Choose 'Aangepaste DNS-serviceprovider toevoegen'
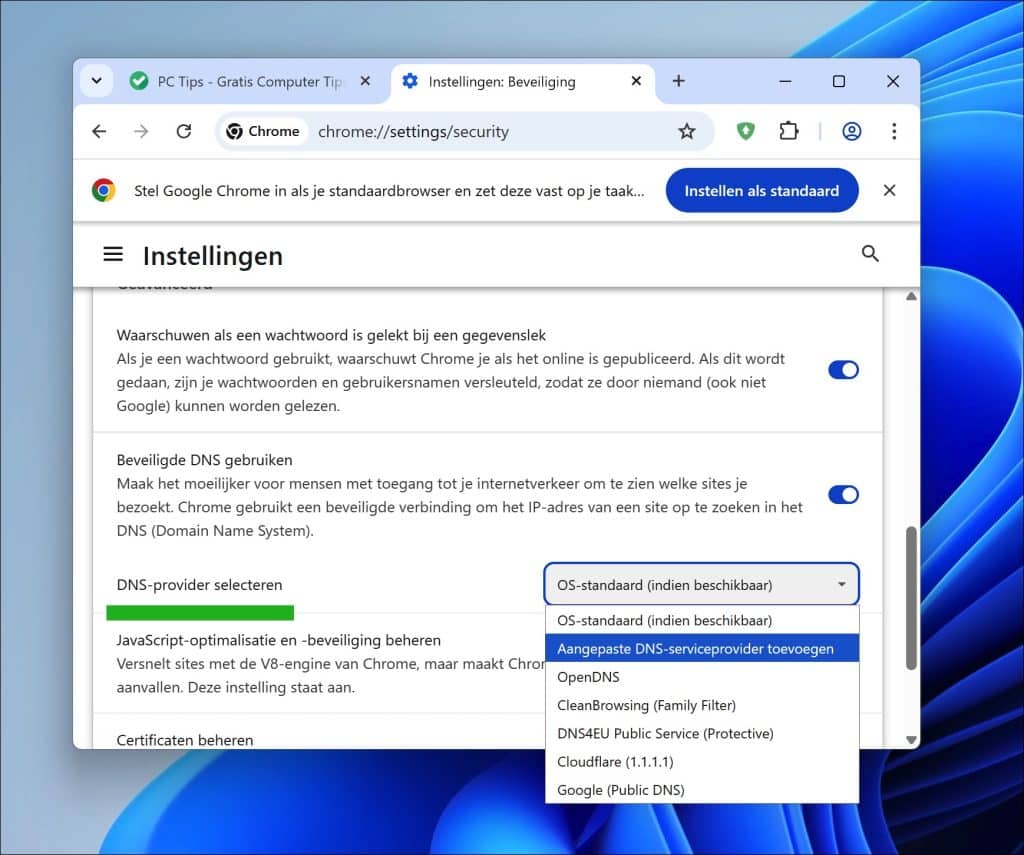Viewport: 1024px width, 855px height. [701, 648]
